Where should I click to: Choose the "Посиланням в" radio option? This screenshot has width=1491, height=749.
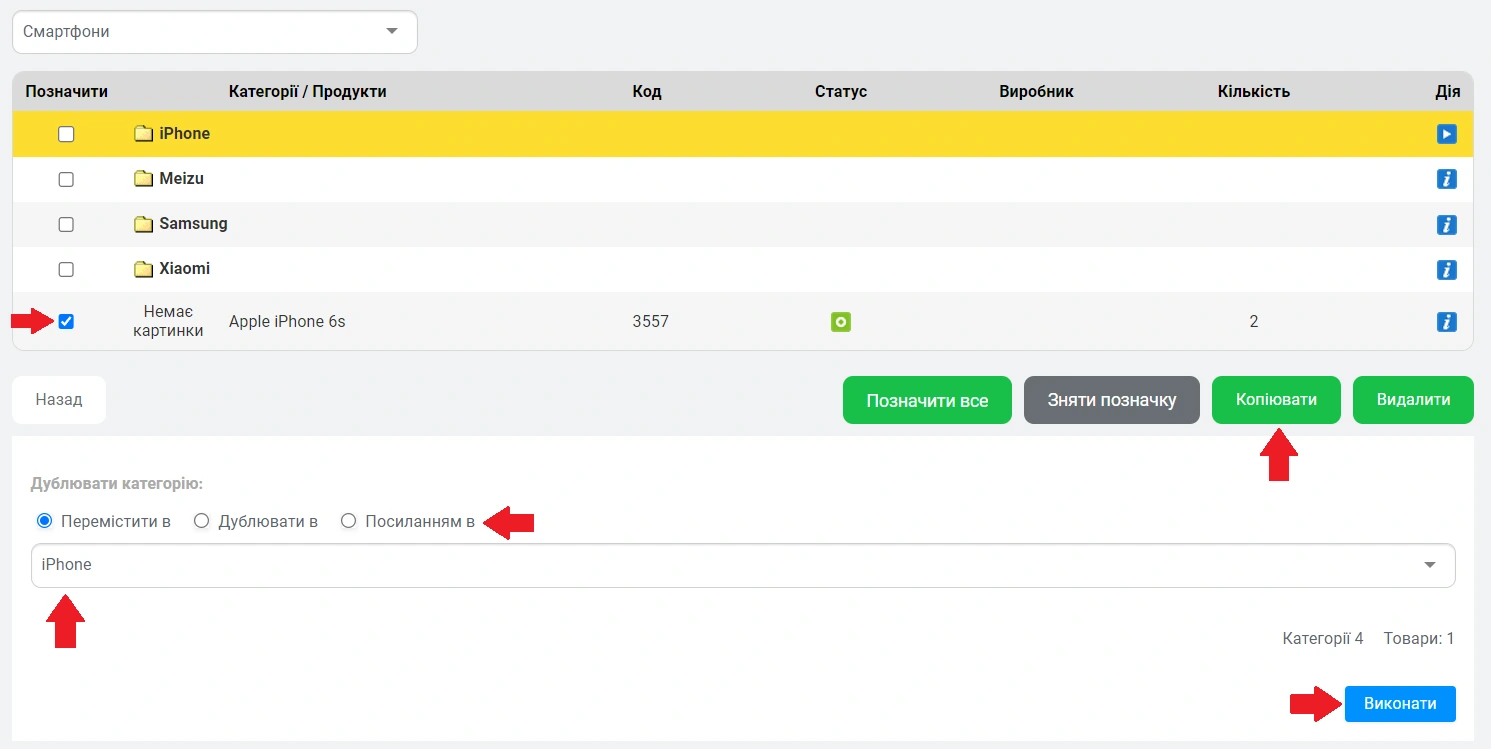348,521
